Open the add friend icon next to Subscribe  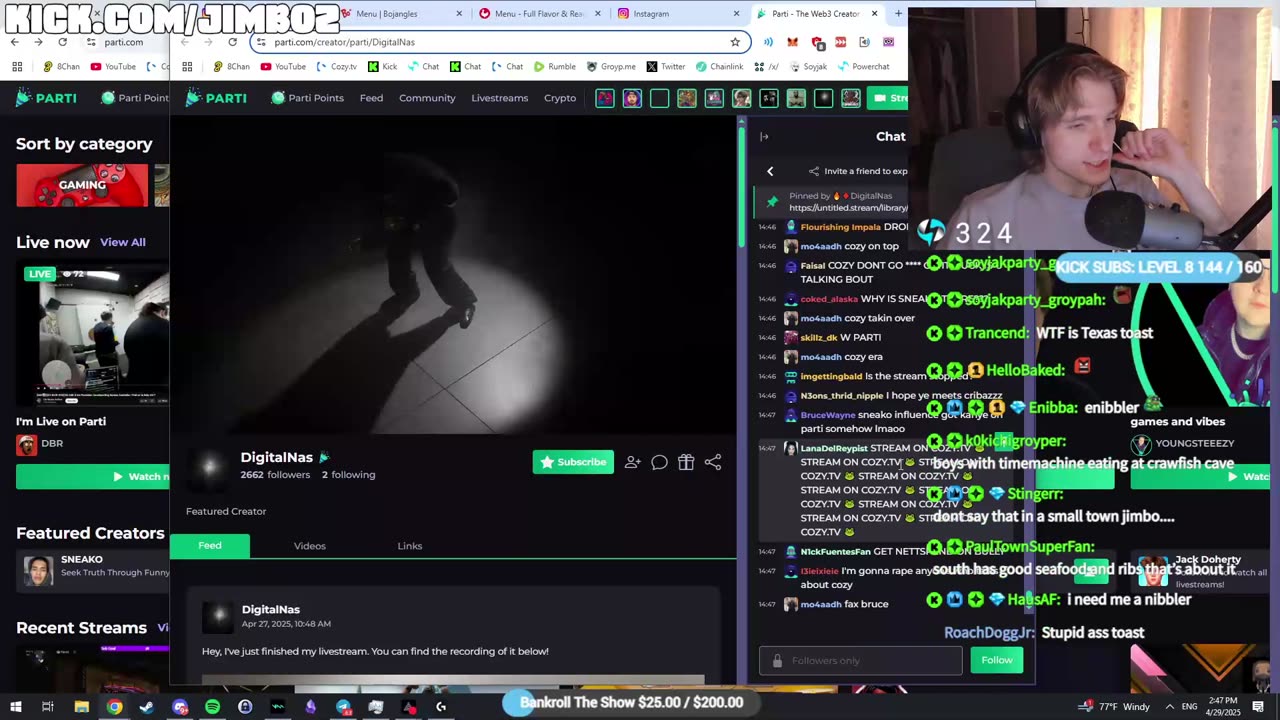(633, 462)
